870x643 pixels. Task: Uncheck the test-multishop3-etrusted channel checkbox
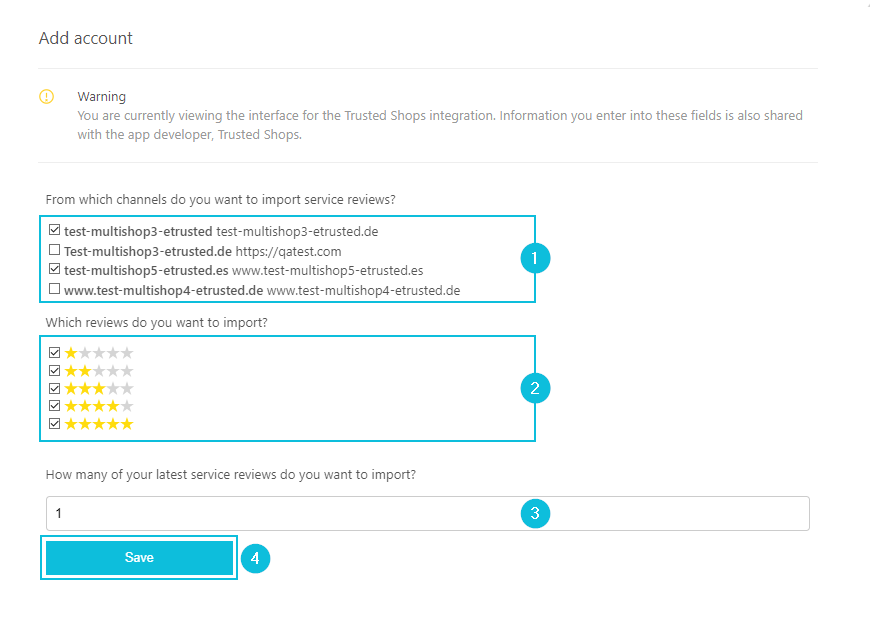pyautogui.click(x=54, y=230)
